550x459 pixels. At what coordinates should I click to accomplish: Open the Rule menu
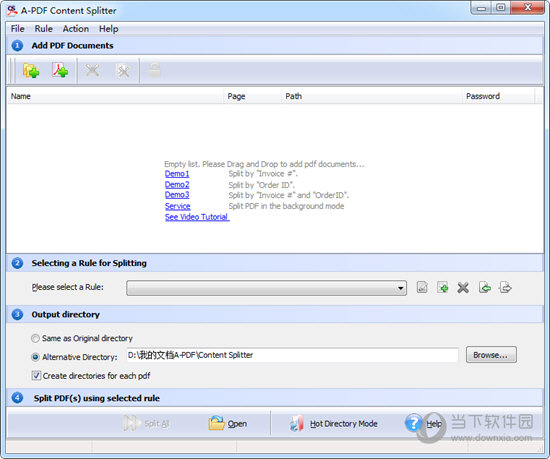[x=43, y=29]
